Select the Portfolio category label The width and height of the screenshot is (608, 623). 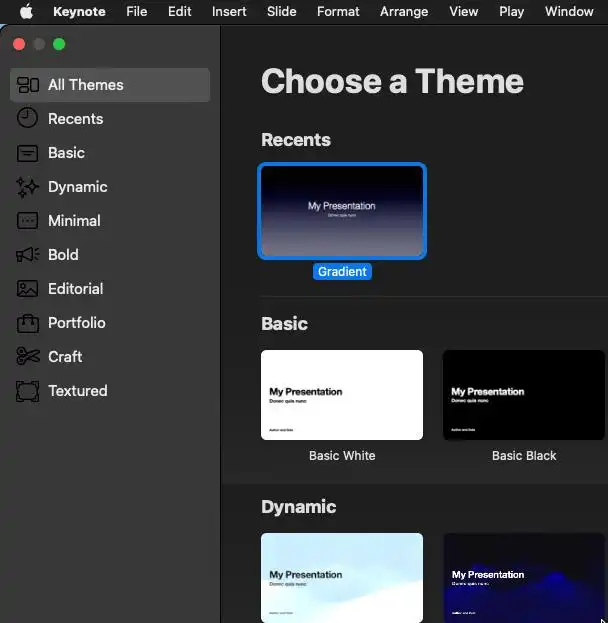click(x=77, y=323)
